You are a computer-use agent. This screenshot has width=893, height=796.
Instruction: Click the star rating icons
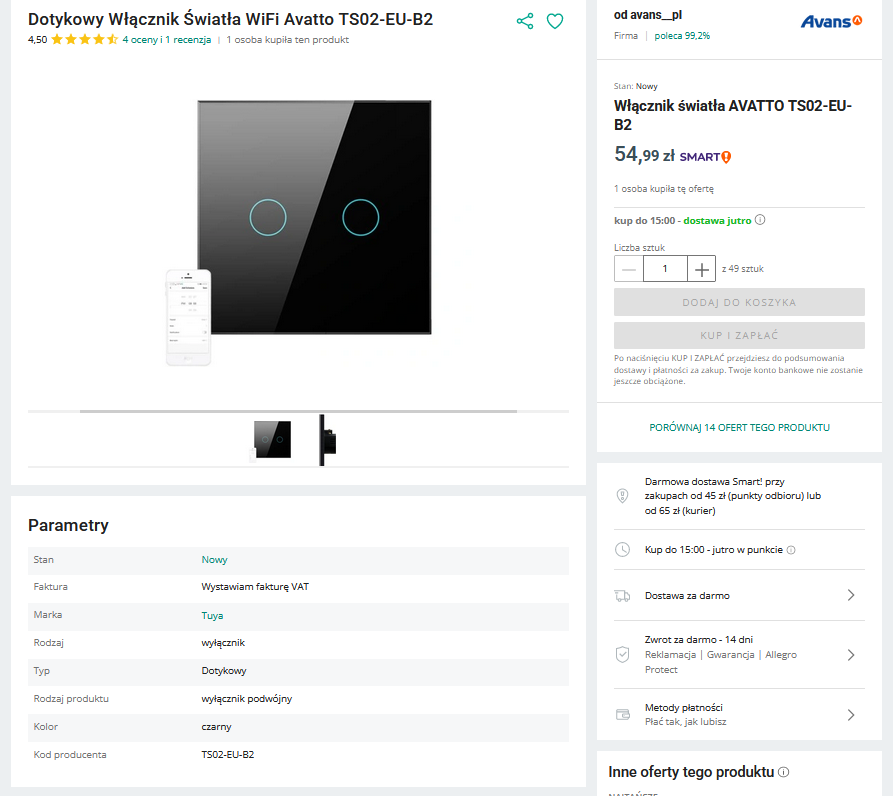[84, 39]
